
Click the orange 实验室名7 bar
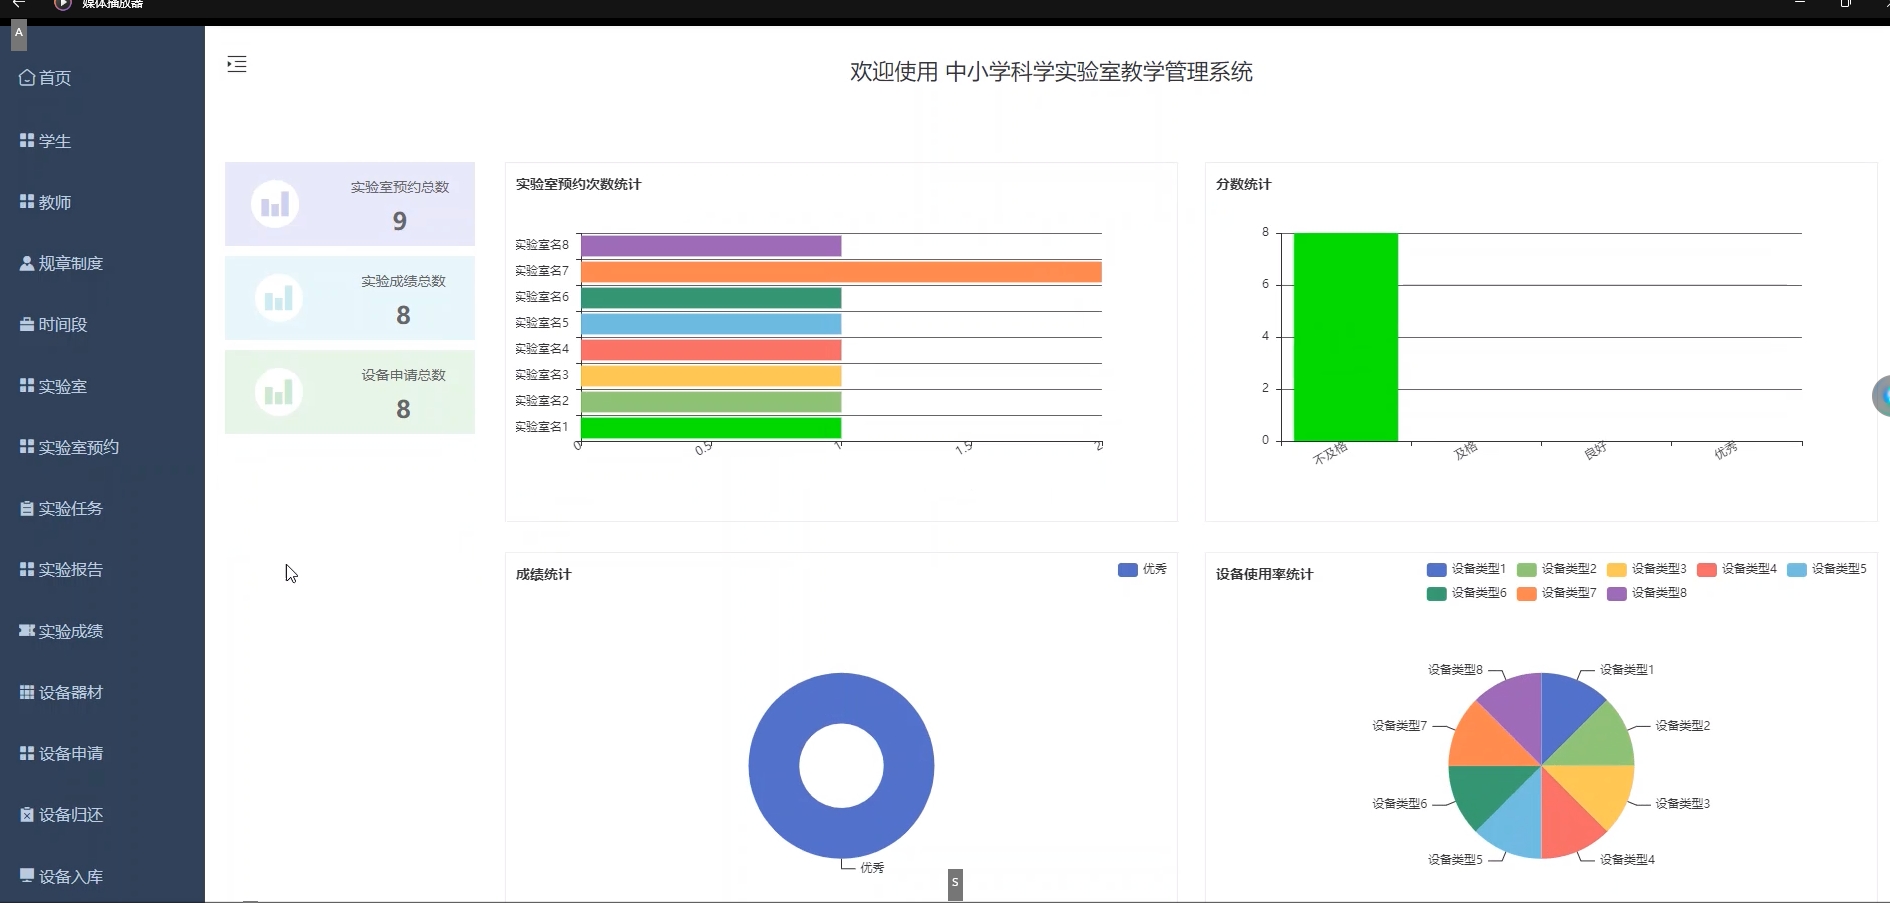coord(840,272)
